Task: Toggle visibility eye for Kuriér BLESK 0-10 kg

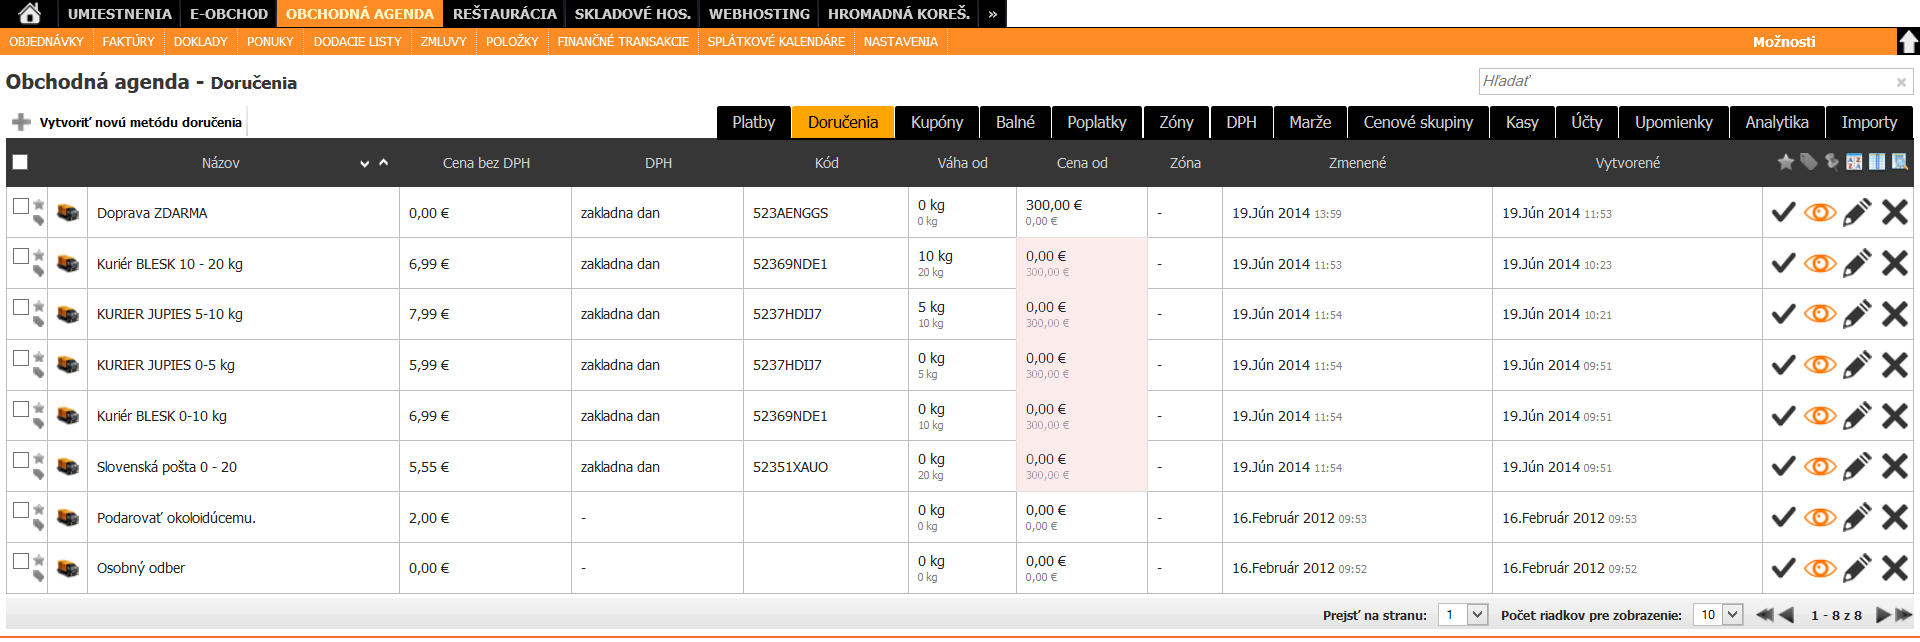Action: (1820, 416)
